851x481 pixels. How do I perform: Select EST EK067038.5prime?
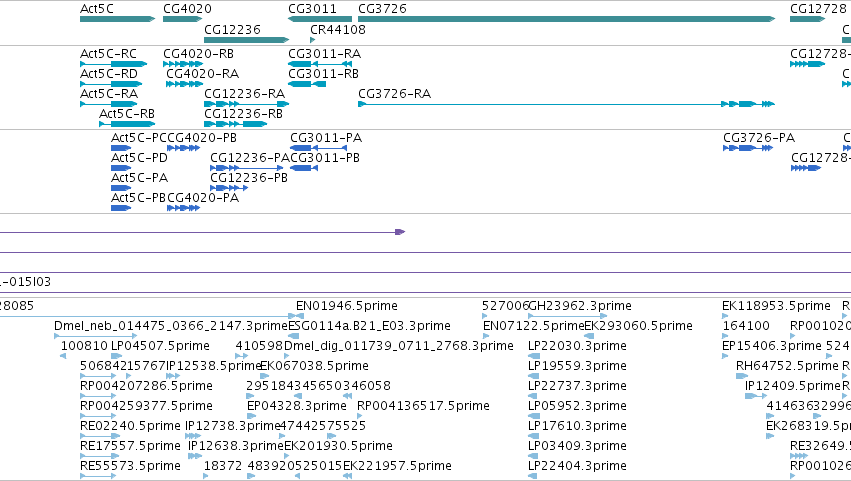tap(314, 366)
